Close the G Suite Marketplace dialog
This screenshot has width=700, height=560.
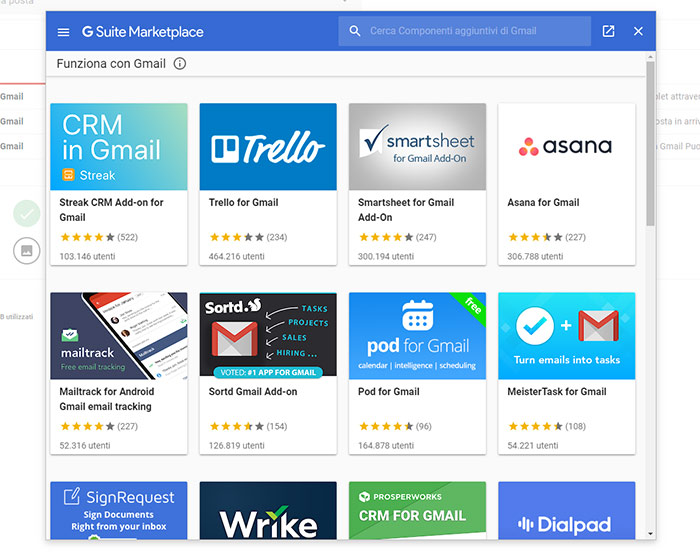pyautogui.click(x=638, y=31)
